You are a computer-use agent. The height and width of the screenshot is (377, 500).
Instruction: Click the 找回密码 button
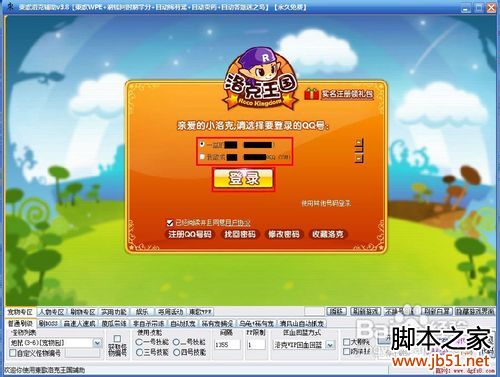click(240, 234)
